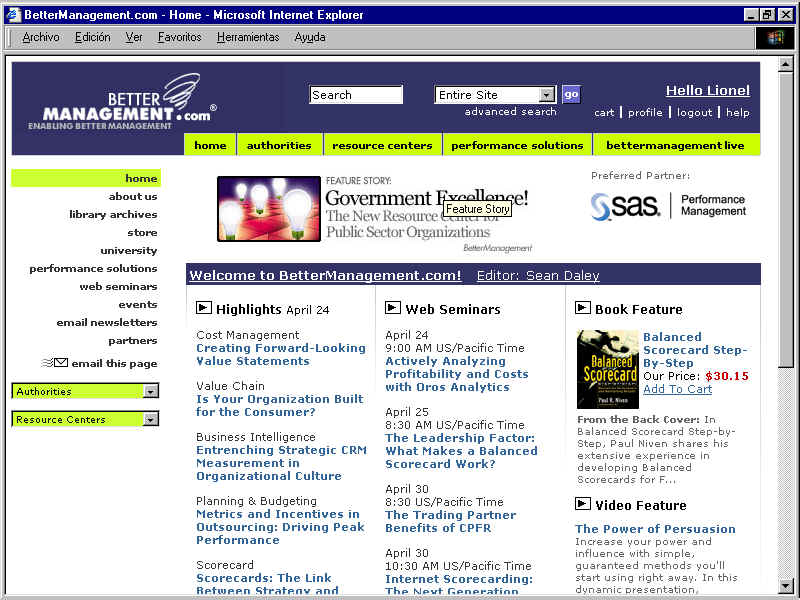Open performance solutions in left sidebar
800x600 pixels.
(93, 268)
